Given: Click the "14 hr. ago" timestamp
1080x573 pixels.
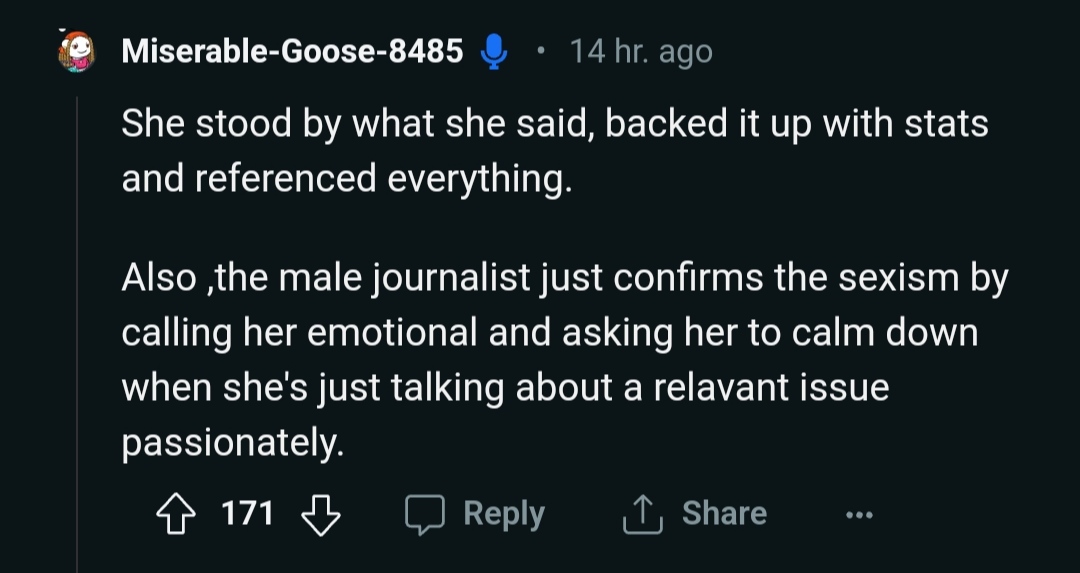Looking at the screenshot, I should click(x=641, y=51).
